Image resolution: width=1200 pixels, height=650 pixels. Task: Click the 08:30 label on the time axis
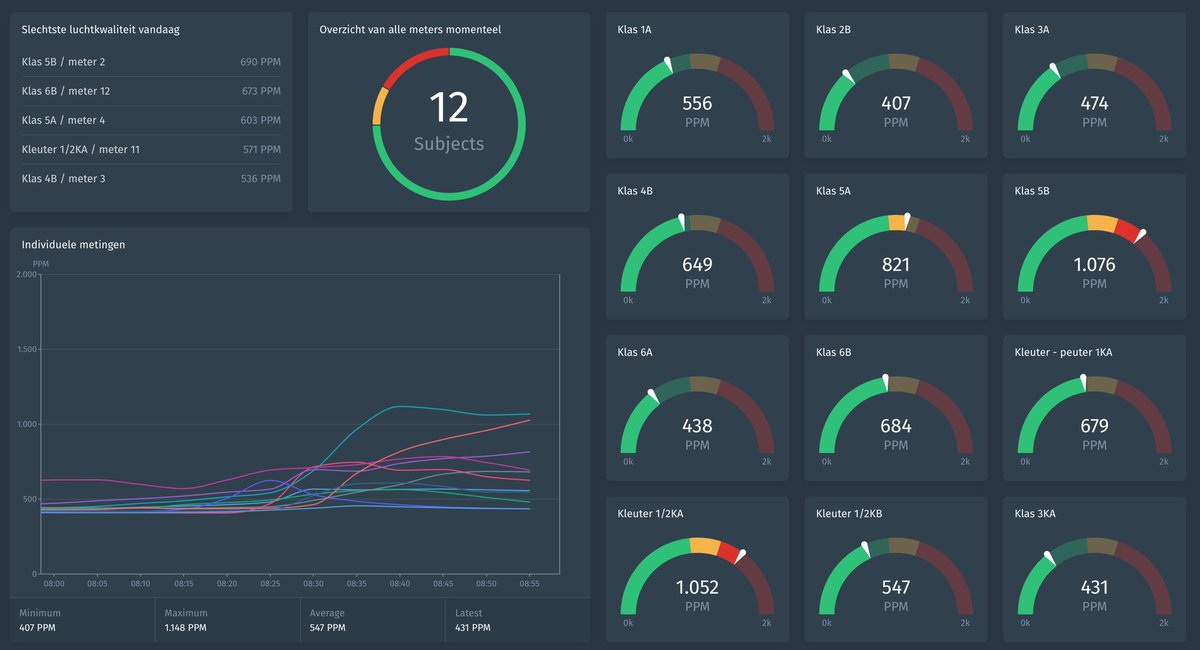tap(313, 583)
